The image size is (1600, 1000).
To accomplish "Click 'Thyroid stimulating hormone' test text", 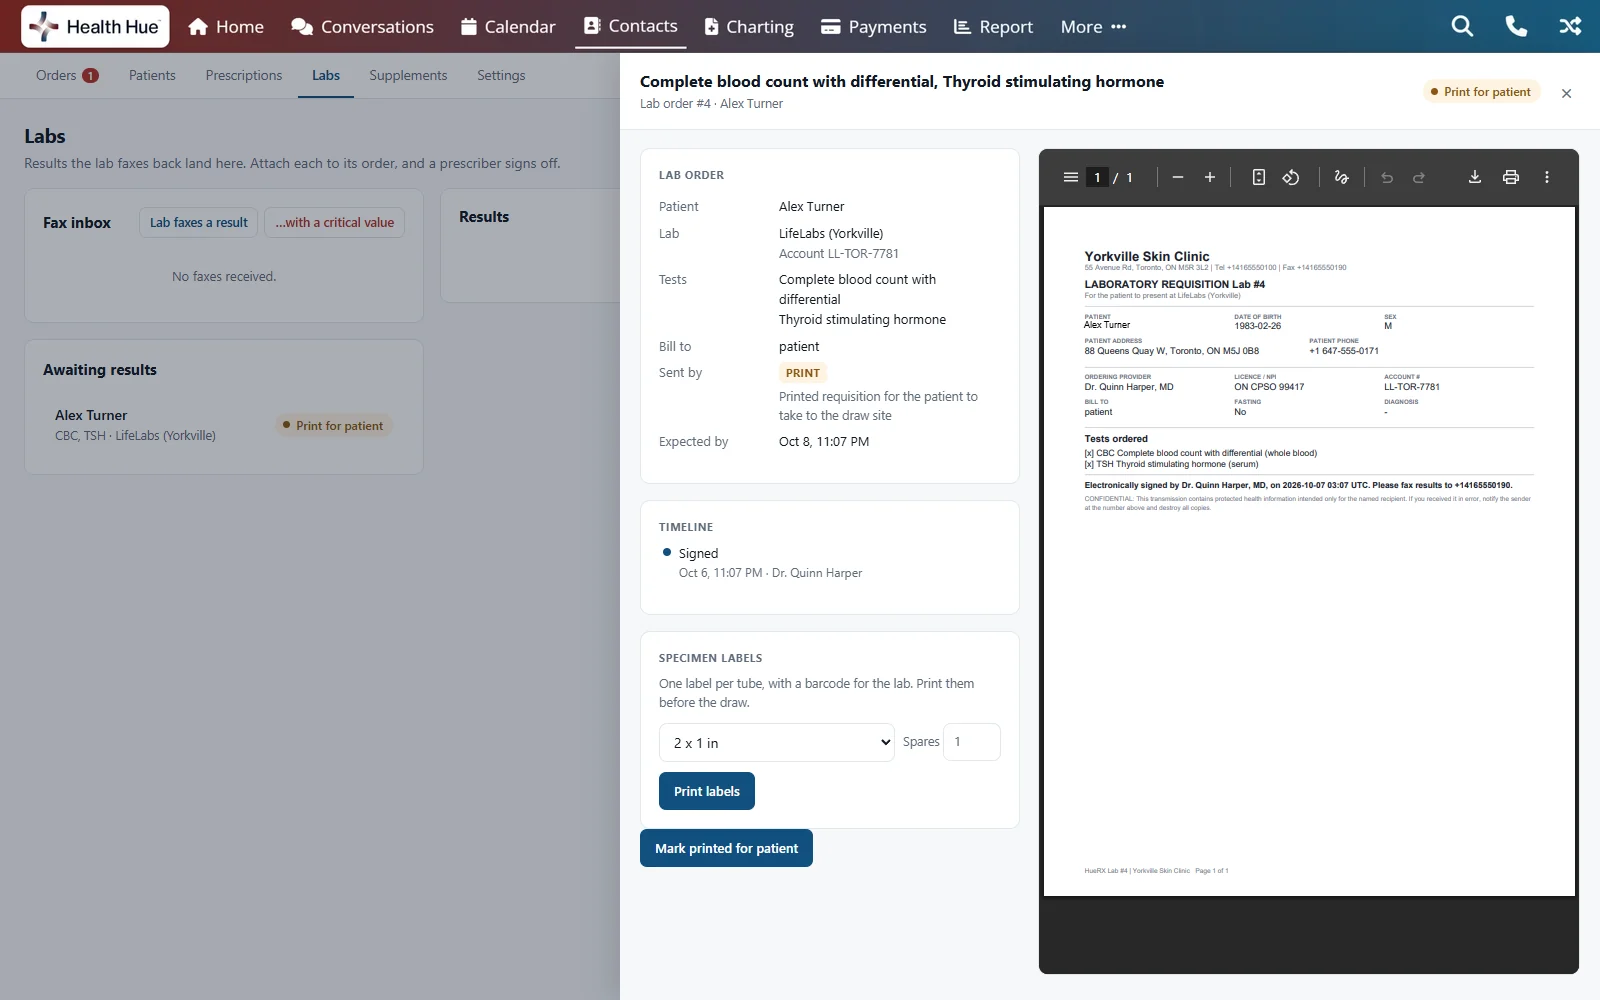I will 862,320.
